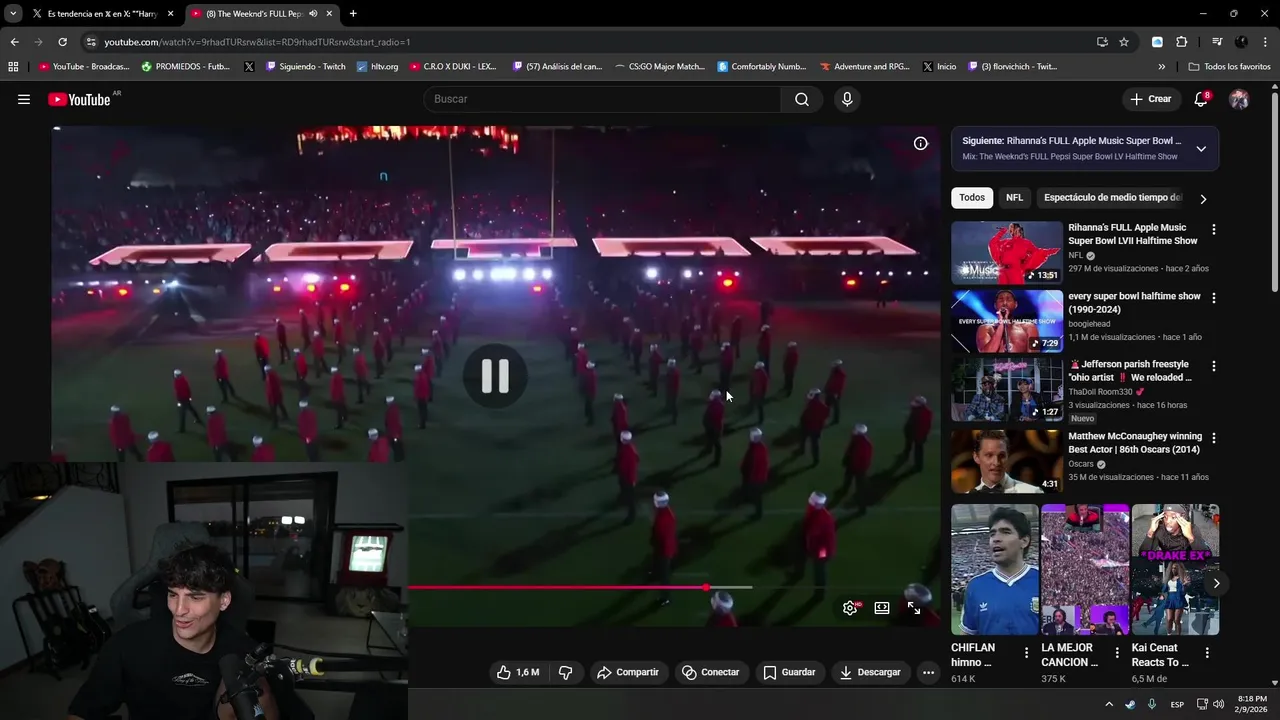Start voice search with the microphone icon
The width and height of the screenshot is (1280, 720).
pyautogui.click(x=847, y=99)
